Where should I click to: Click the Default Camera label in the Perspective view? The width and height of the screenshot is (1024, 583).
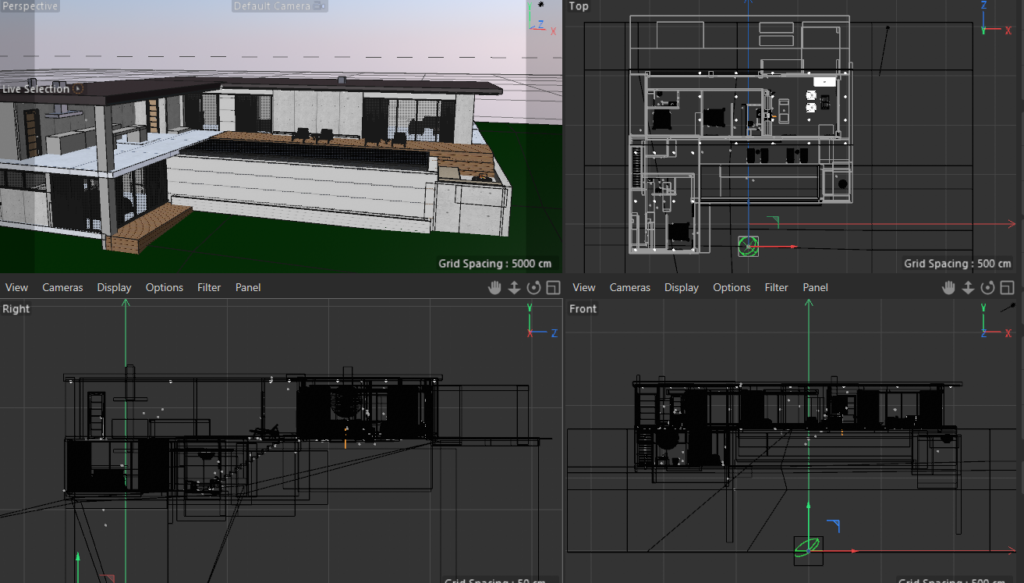click(x=272, y=6)
